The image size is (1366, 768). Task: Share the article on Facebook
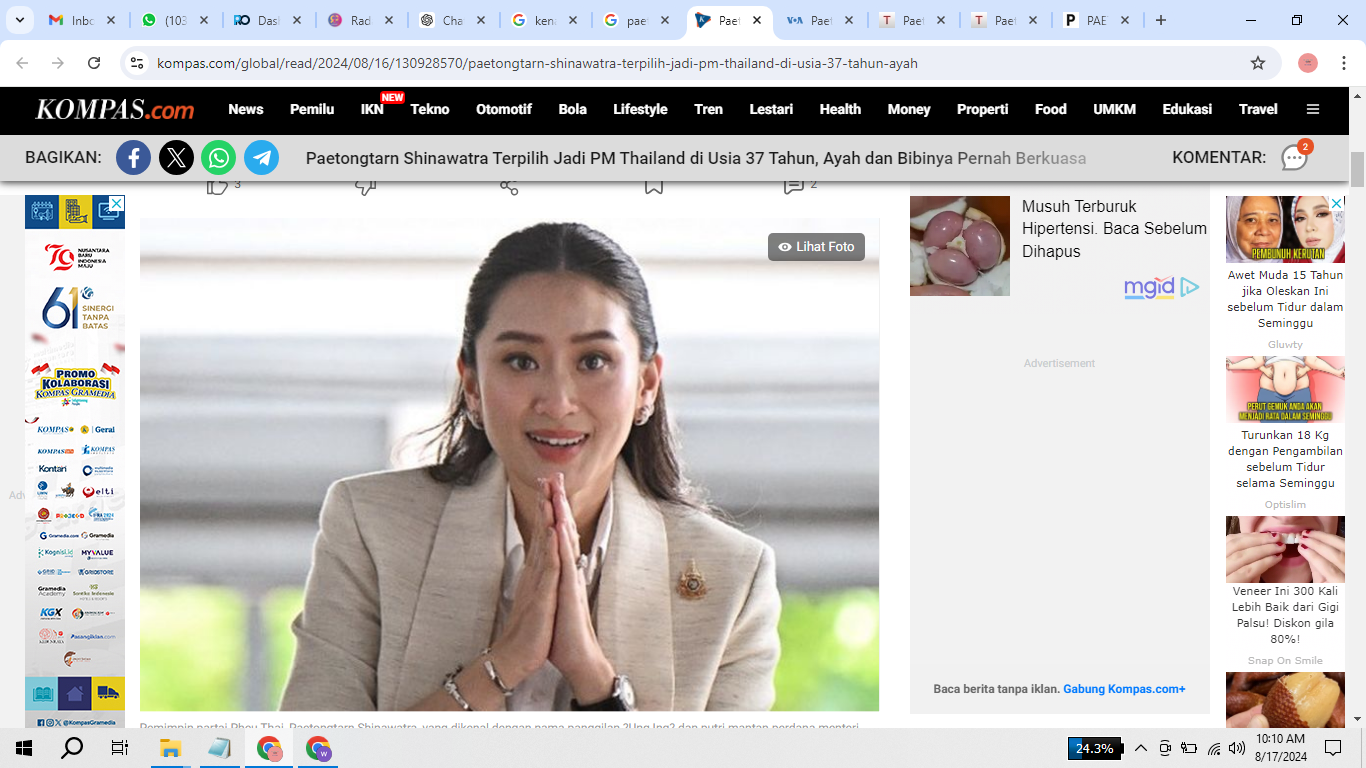(134, 158)
